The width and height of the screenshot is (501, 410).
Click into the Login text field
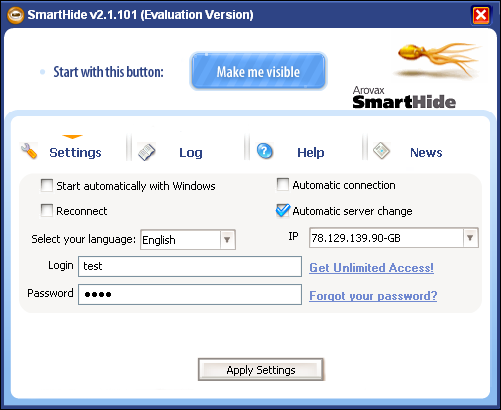point(190,266)
